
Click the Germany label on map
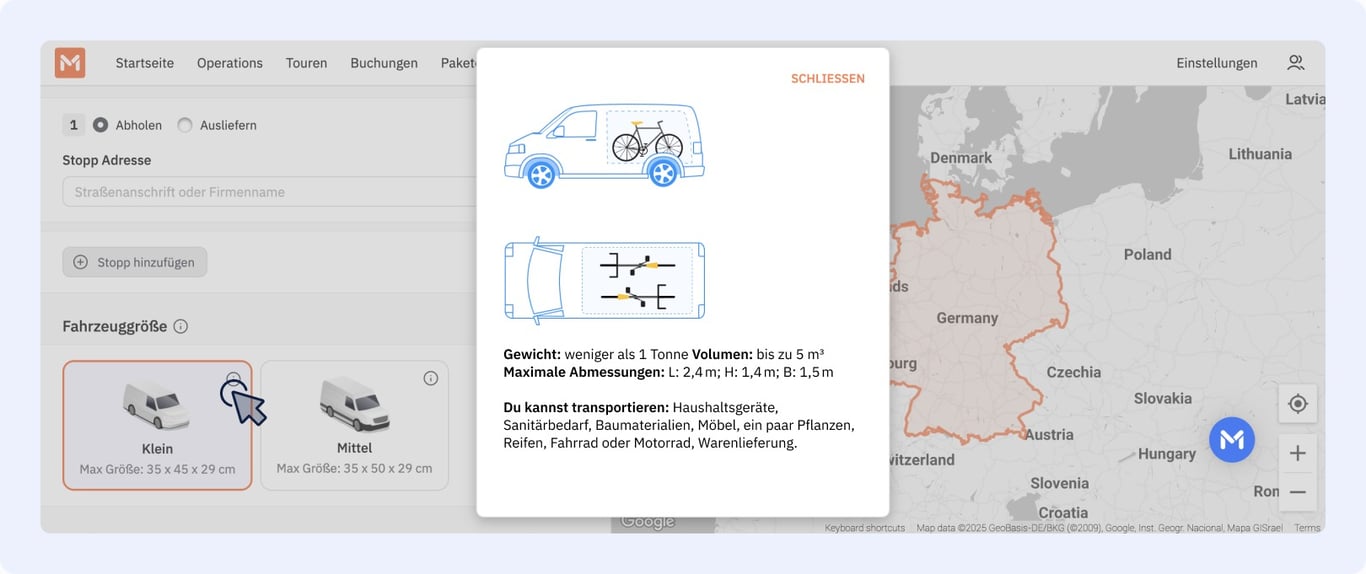pos(967,318)
